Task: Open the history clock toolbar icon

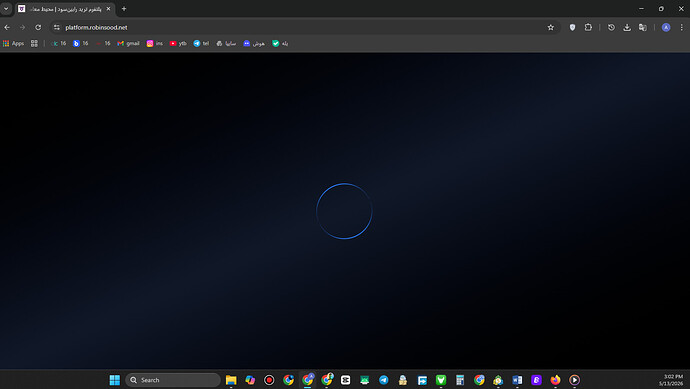Action: point(611,27)
